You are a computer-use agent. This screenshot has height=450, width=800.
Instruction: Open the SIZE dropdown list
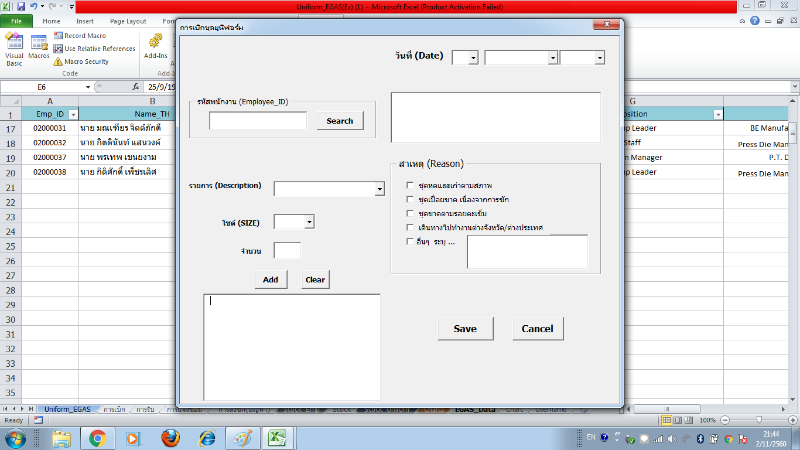click(x=309, y=221)
